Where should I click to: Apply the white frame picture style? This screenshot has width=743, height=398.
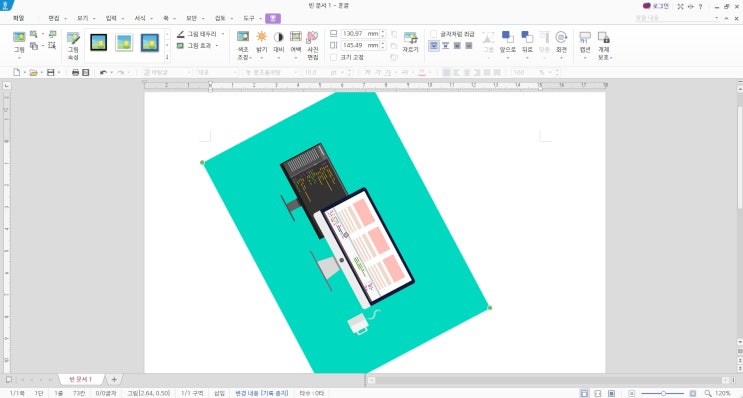coord(124,43)
